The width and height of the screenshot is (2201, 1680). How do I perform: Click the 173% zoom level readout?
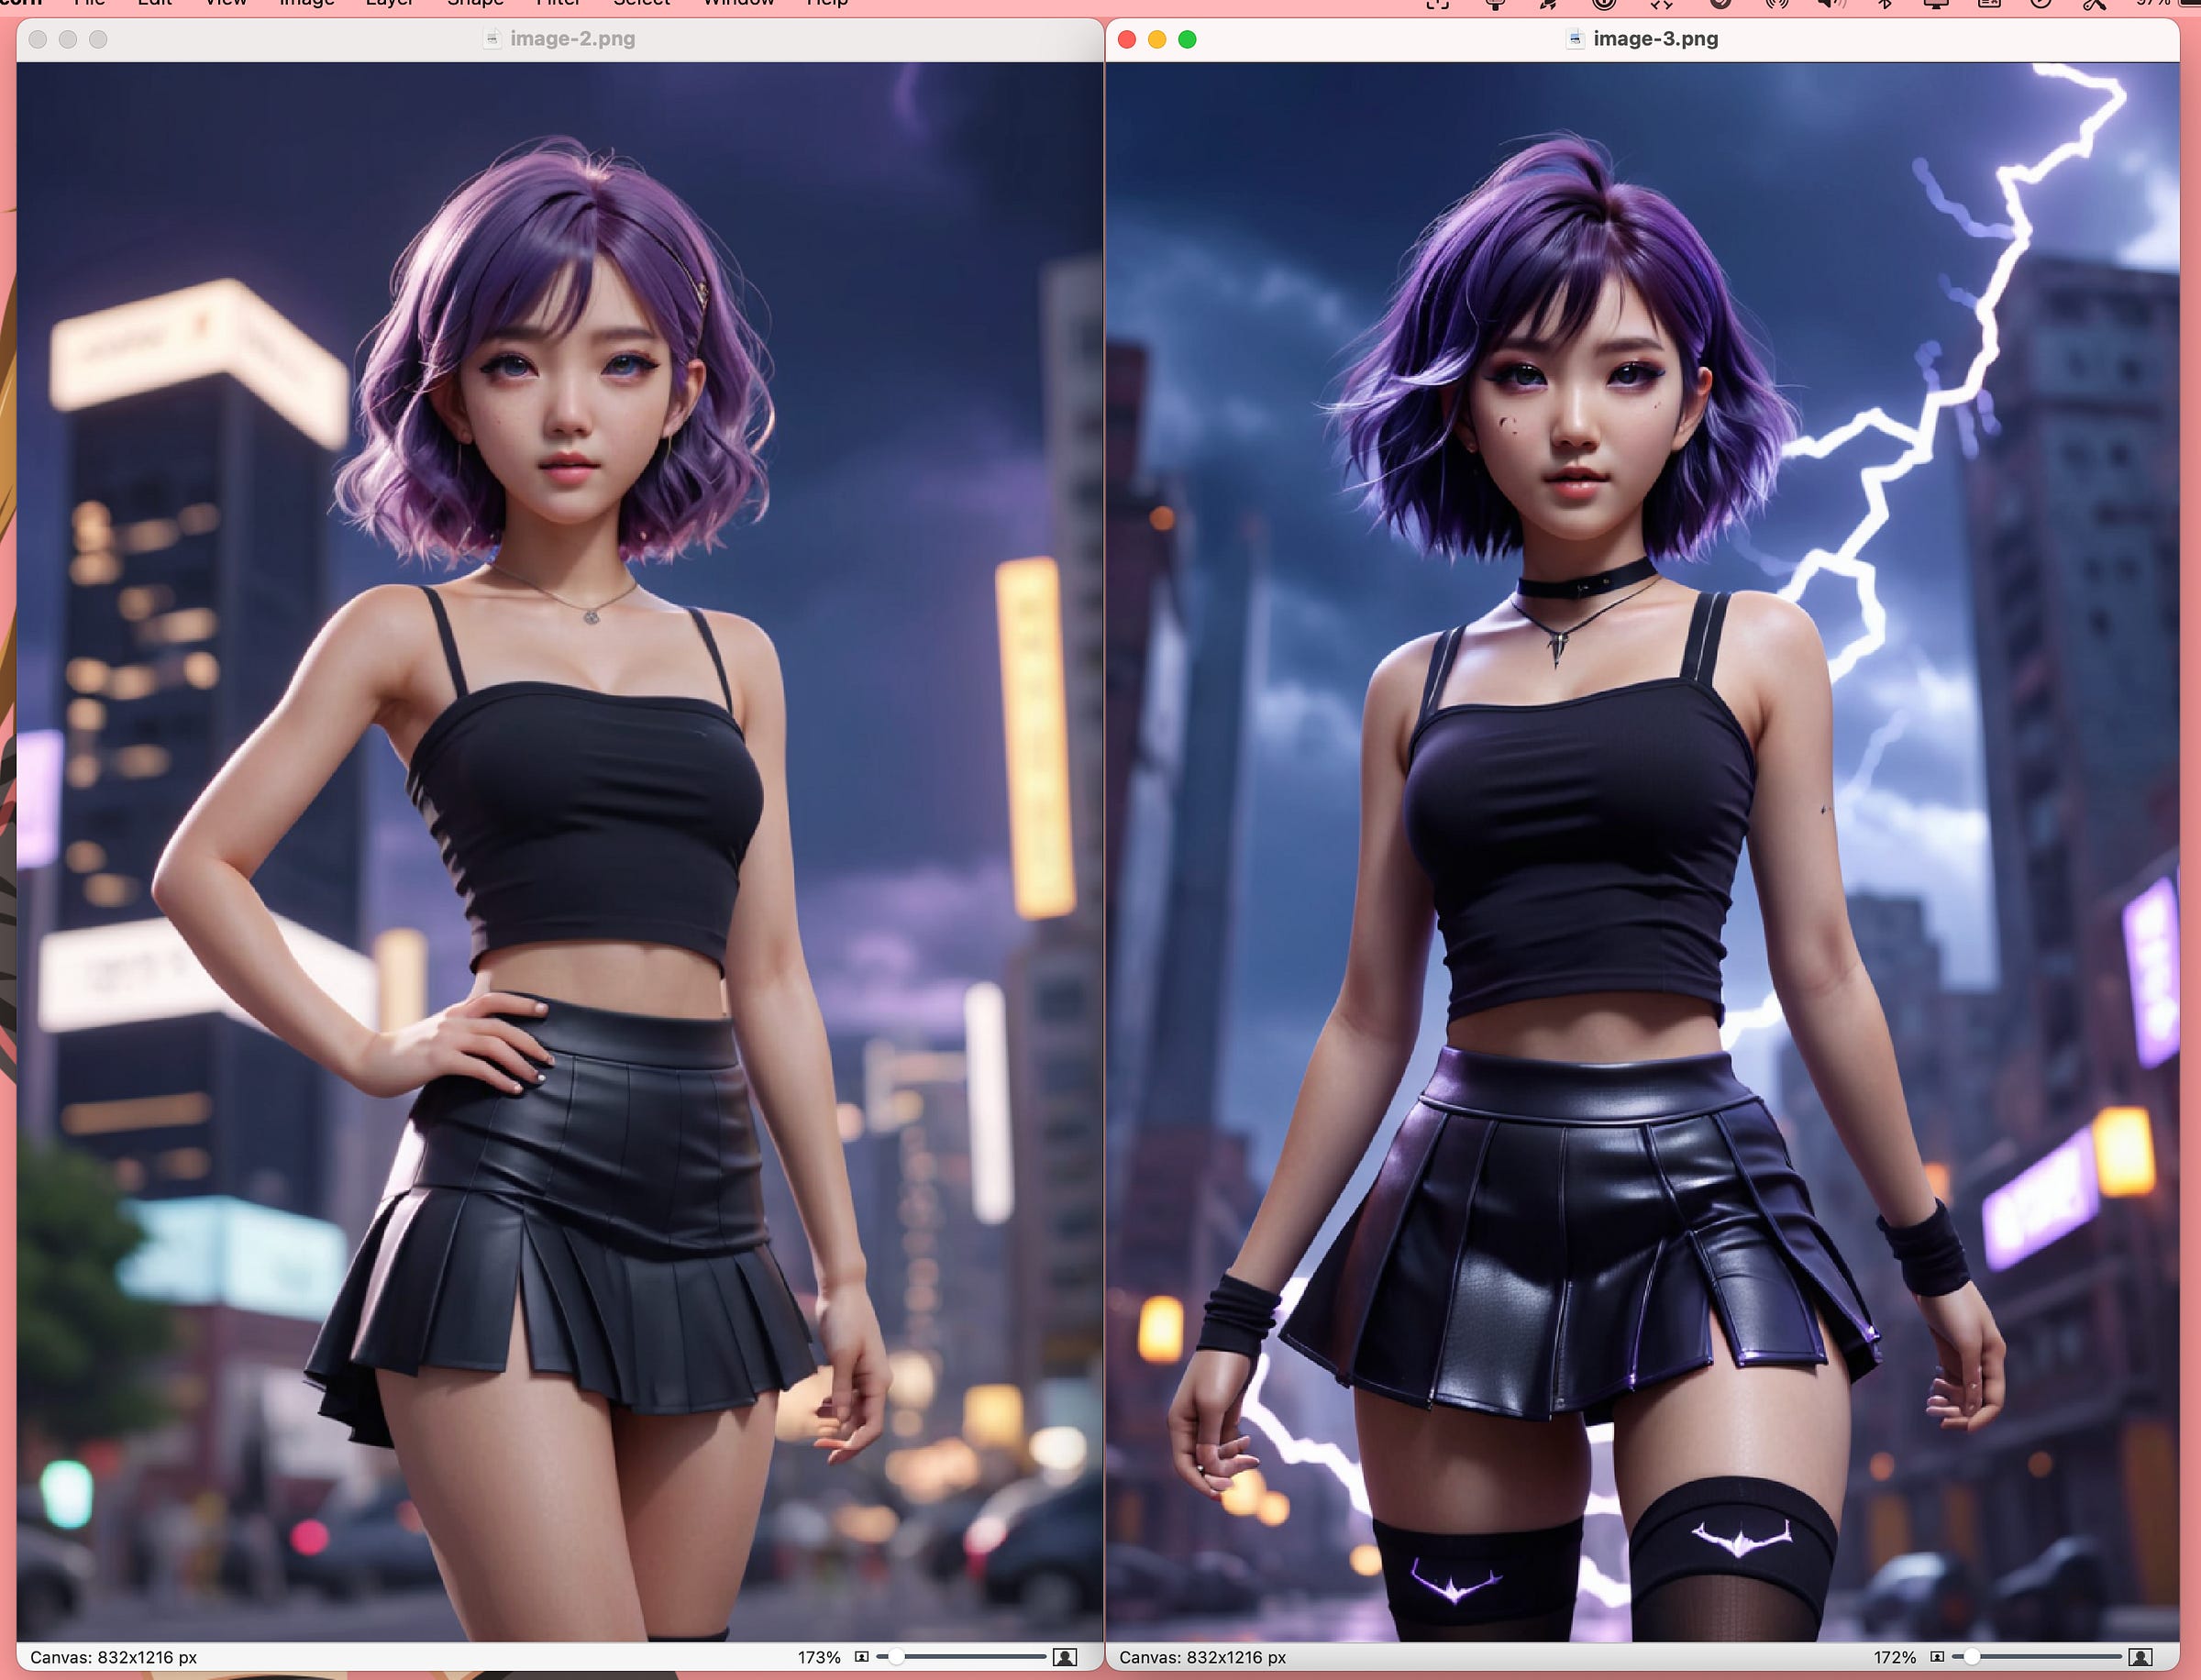[x=818, y=1657]
